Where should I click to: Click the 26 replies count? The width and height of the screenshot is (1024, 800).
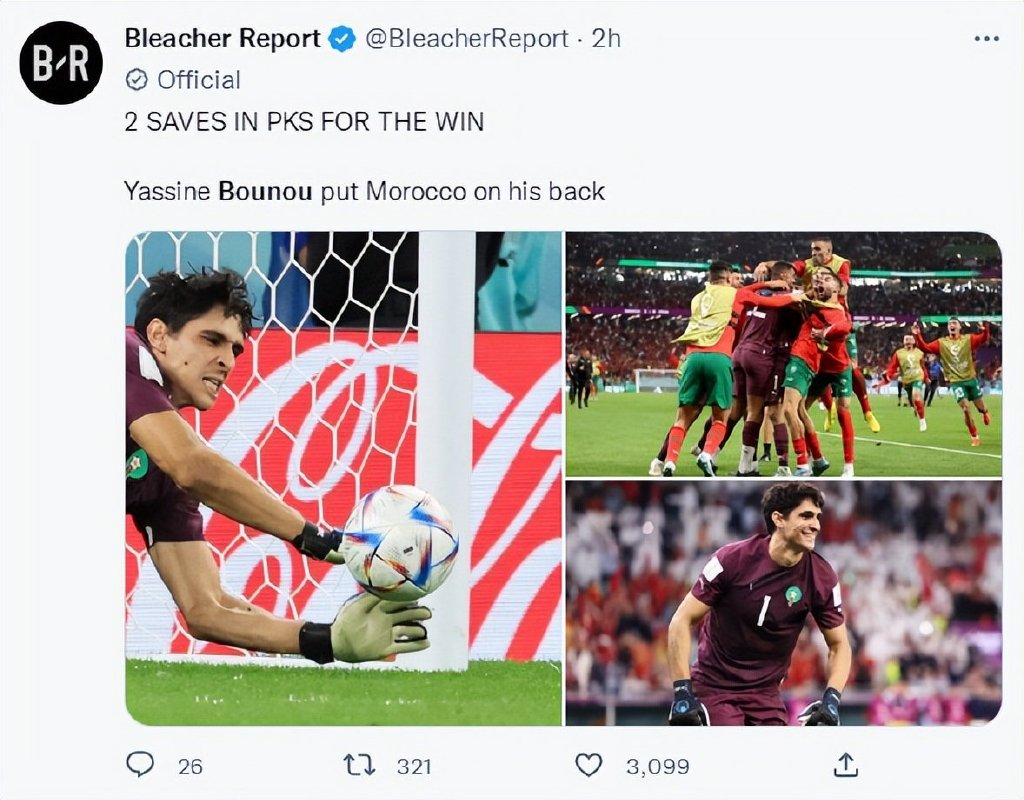point(190,766)
